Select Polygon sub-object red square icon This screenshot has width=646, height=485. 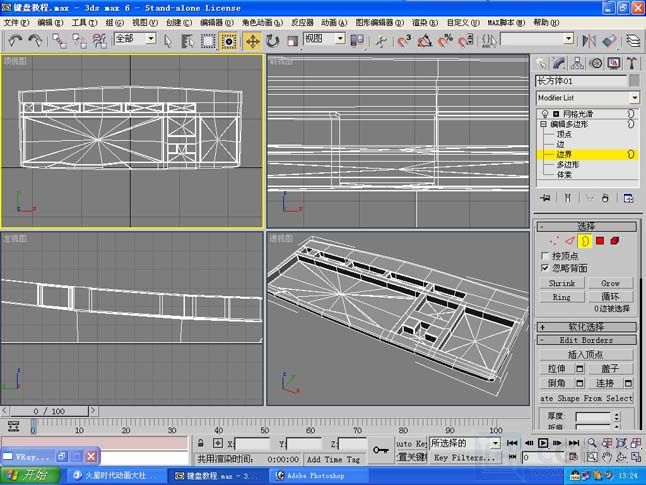(x=600, y=240)
